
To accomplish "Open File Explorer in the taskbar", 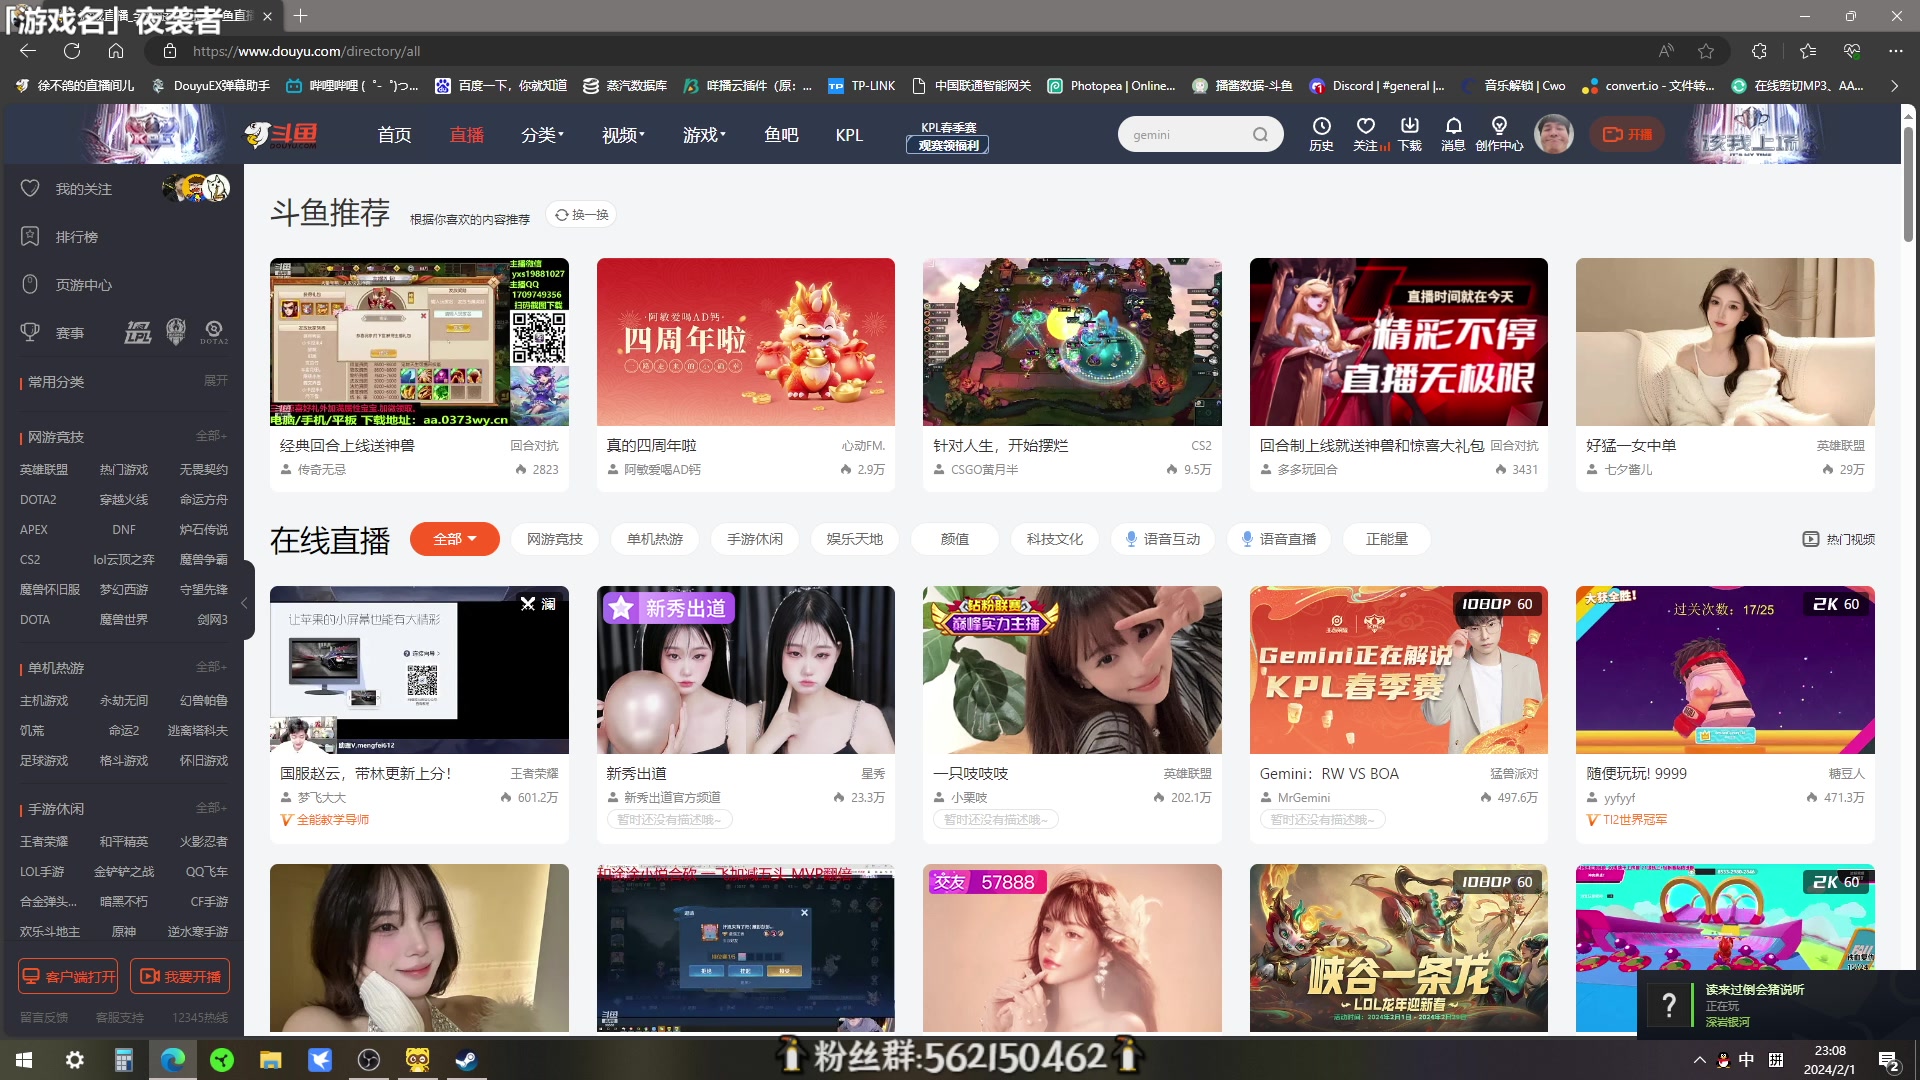I will click(270, 1060).
